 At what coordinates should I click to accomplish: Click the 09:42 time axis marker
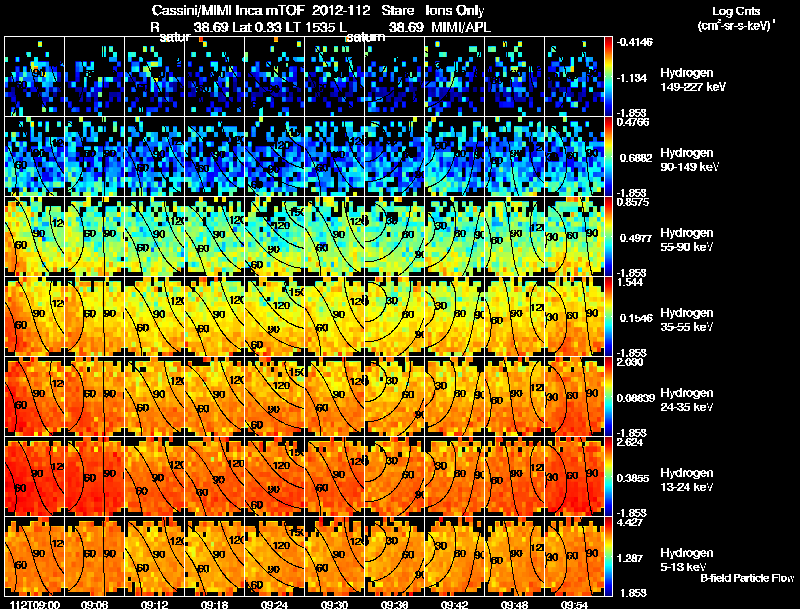click(x=454, y=604)
